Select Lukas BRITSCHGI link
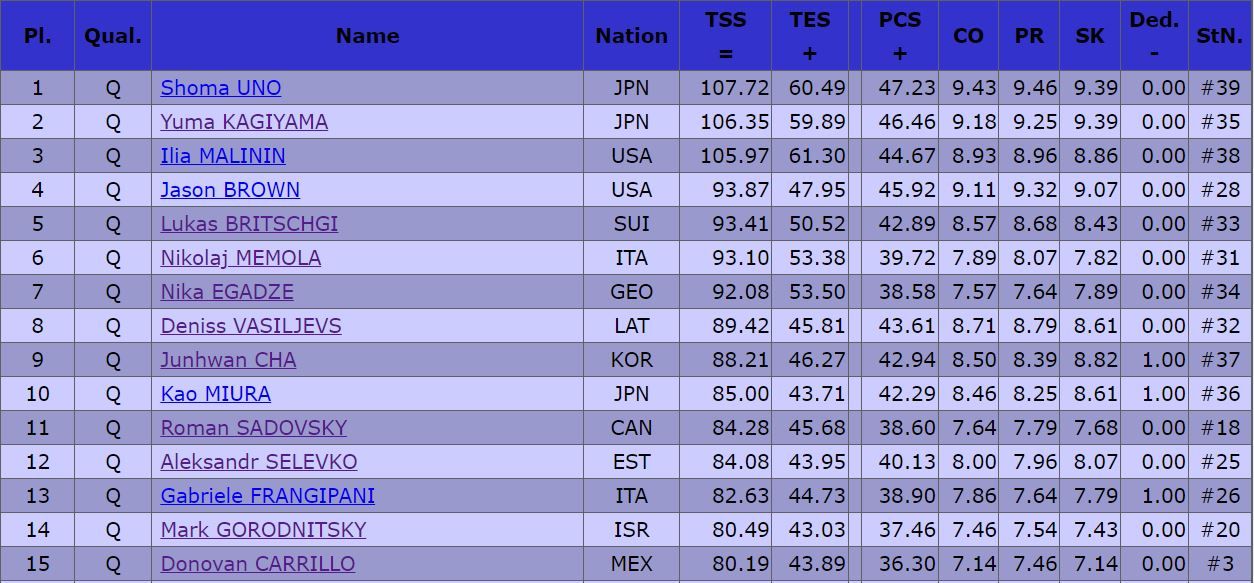The width and height of the screenshot is (1254, 583). pos(249,224)
